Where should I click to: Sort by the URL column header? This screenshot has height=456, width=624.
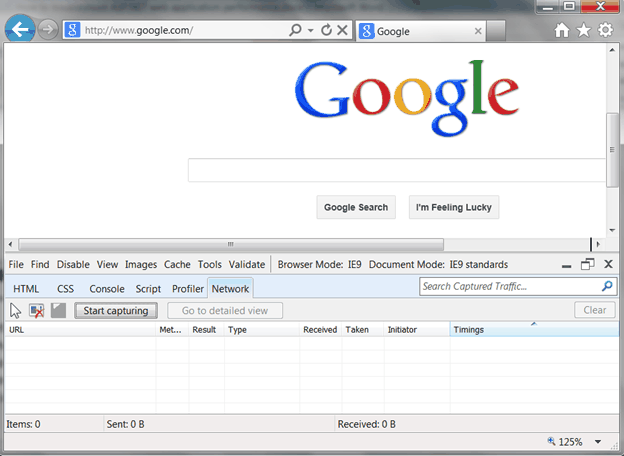(x=80, y=330)
